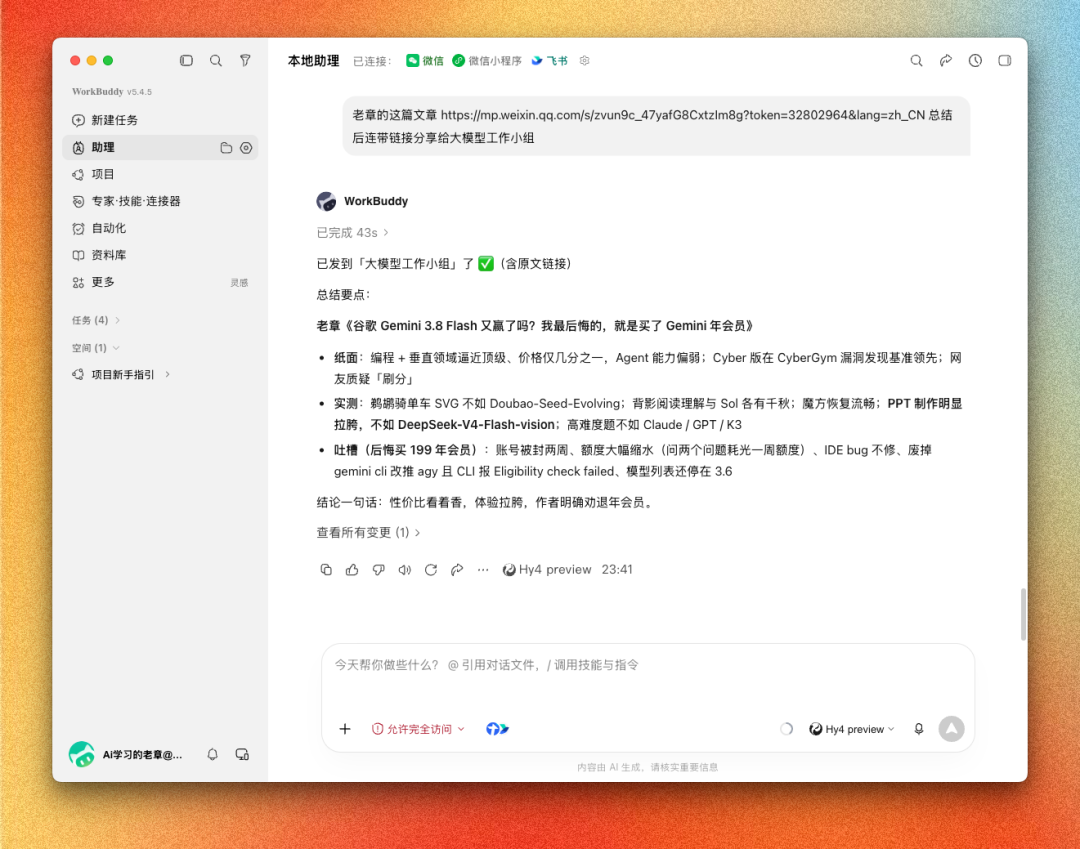Click the blue connector icon in input bar

[x=497, y=729]
